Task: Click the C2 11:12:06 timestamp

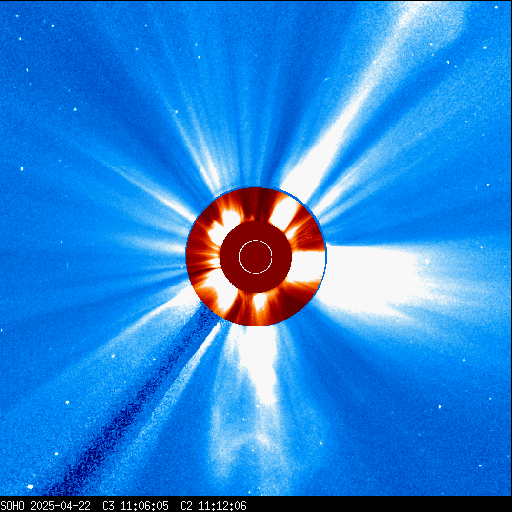Action: pyautogui.click(x=213, y=506)
